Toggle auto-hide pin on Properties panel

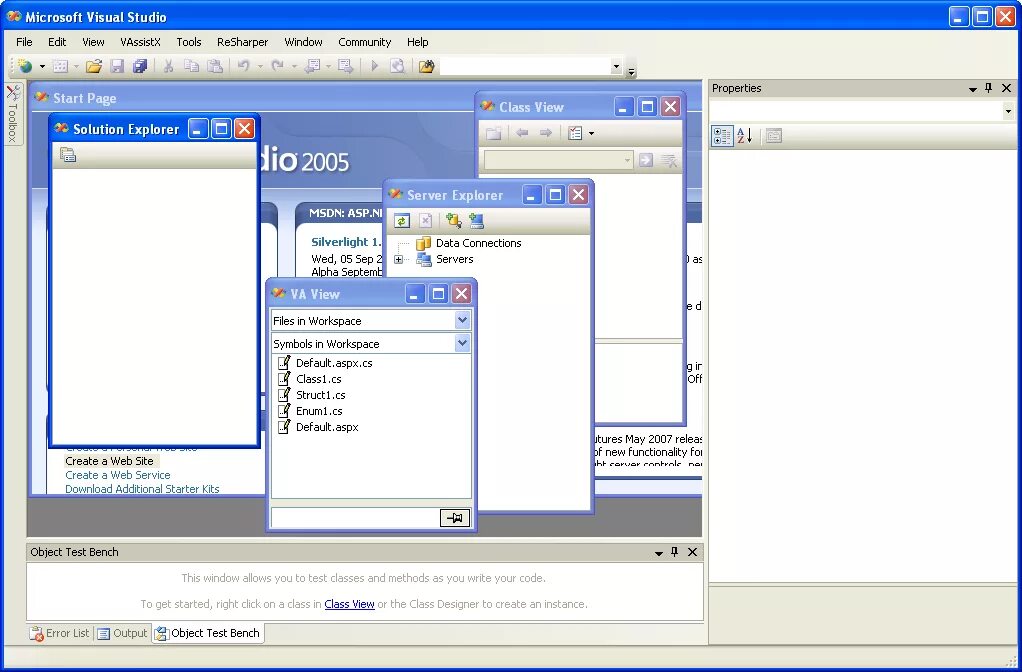pyautogui.click(x=989, y=88)
